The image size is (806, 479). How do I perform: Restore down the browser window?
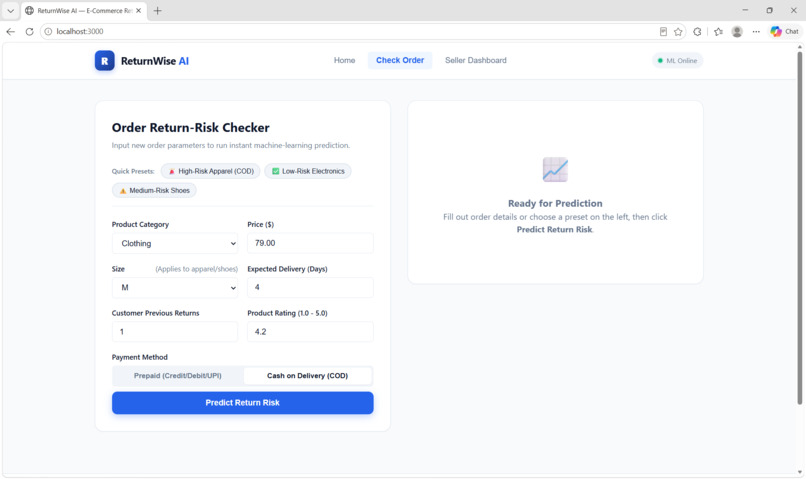[770, 10]
